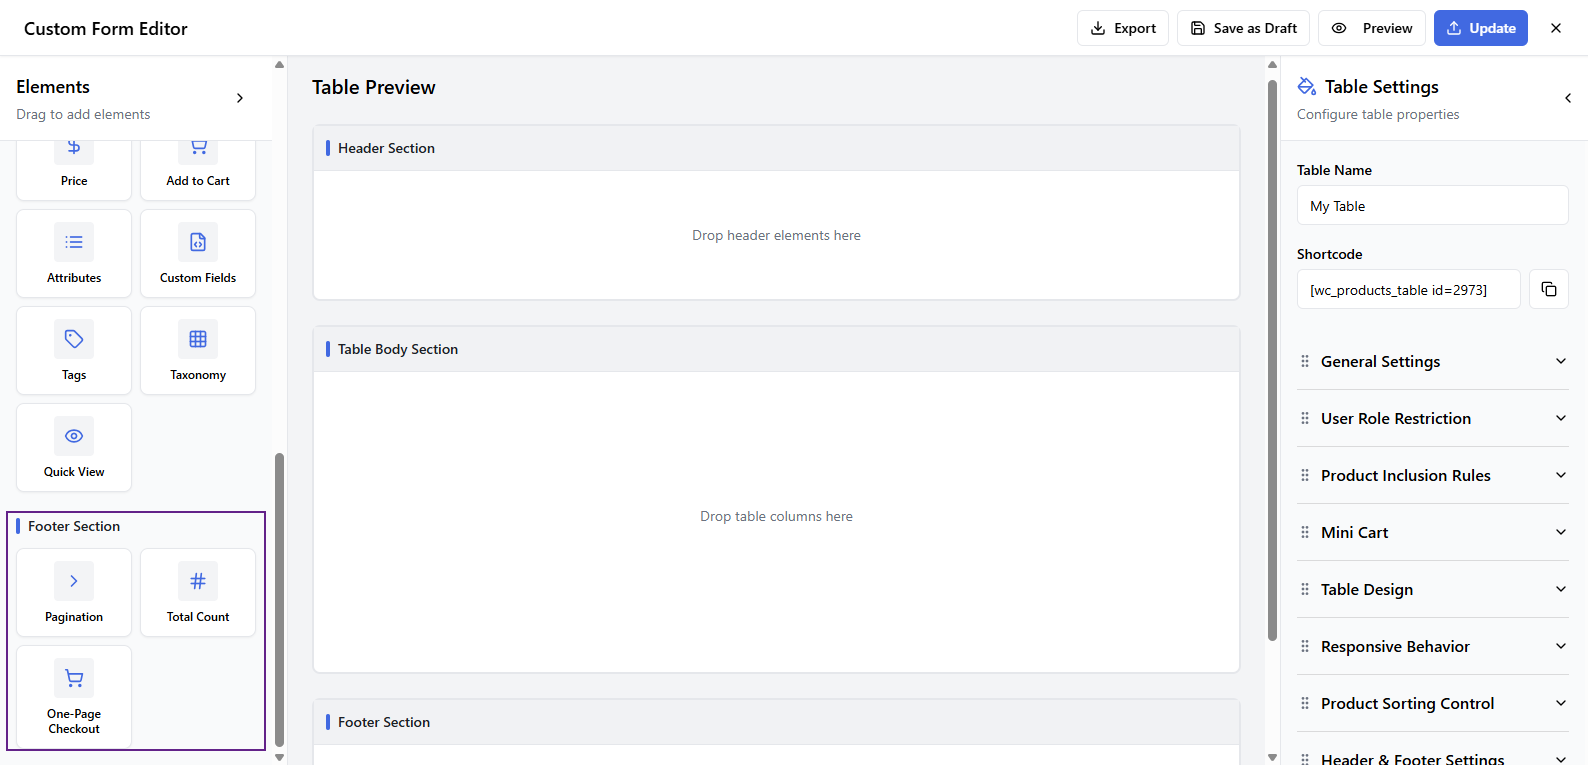
Task: Open the Mini Cart settings section
Action: (x=1432, y=532)
